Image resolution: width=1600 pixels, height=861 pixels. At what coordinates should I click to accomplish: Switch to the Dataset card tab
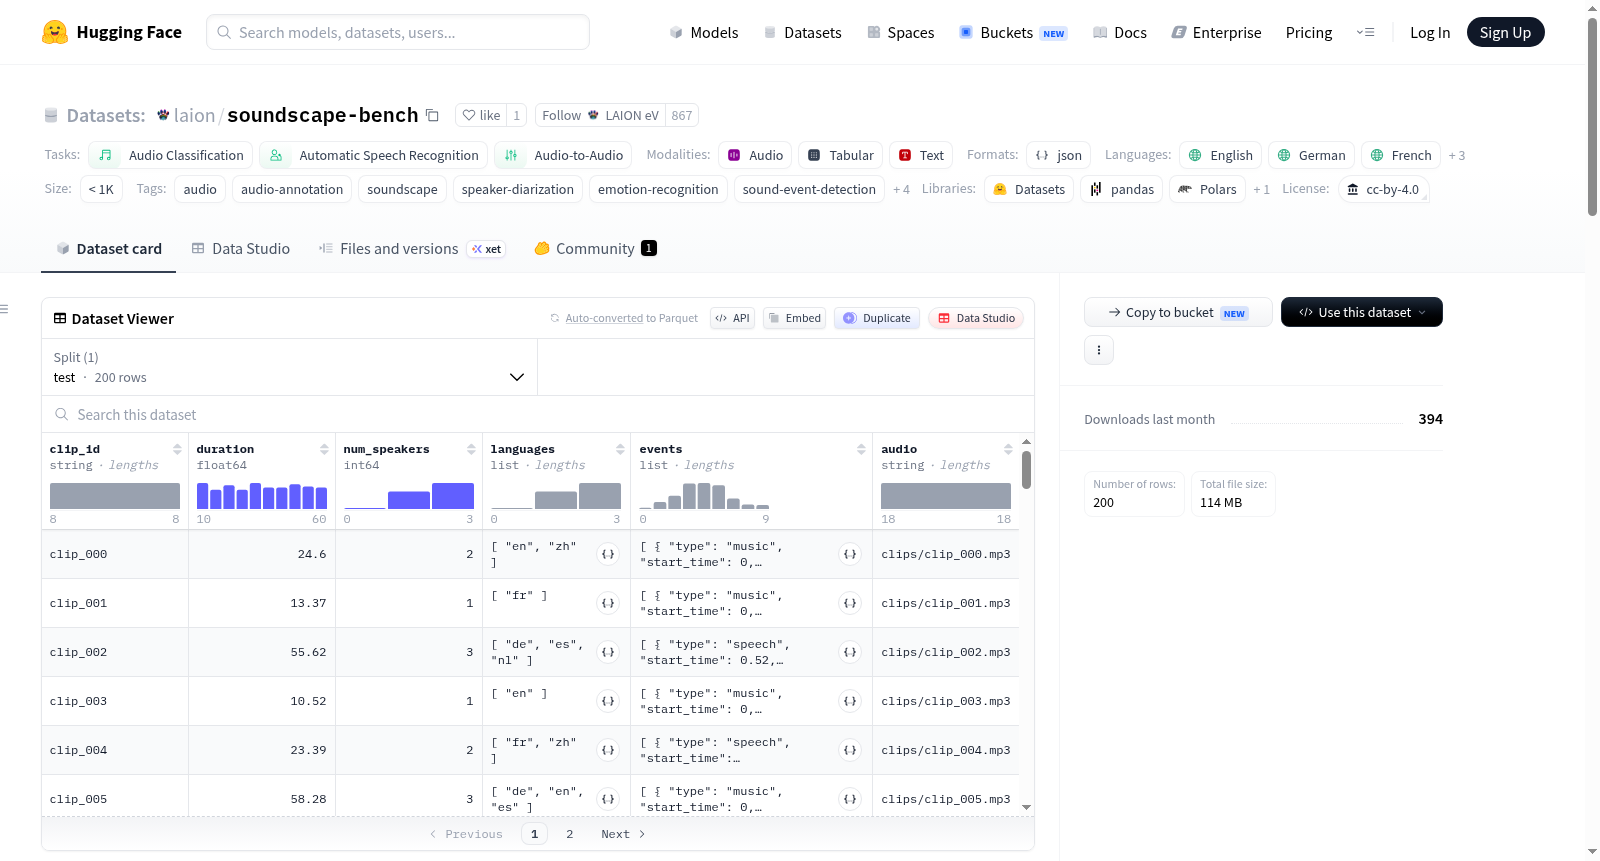click(x=109, y=249)
